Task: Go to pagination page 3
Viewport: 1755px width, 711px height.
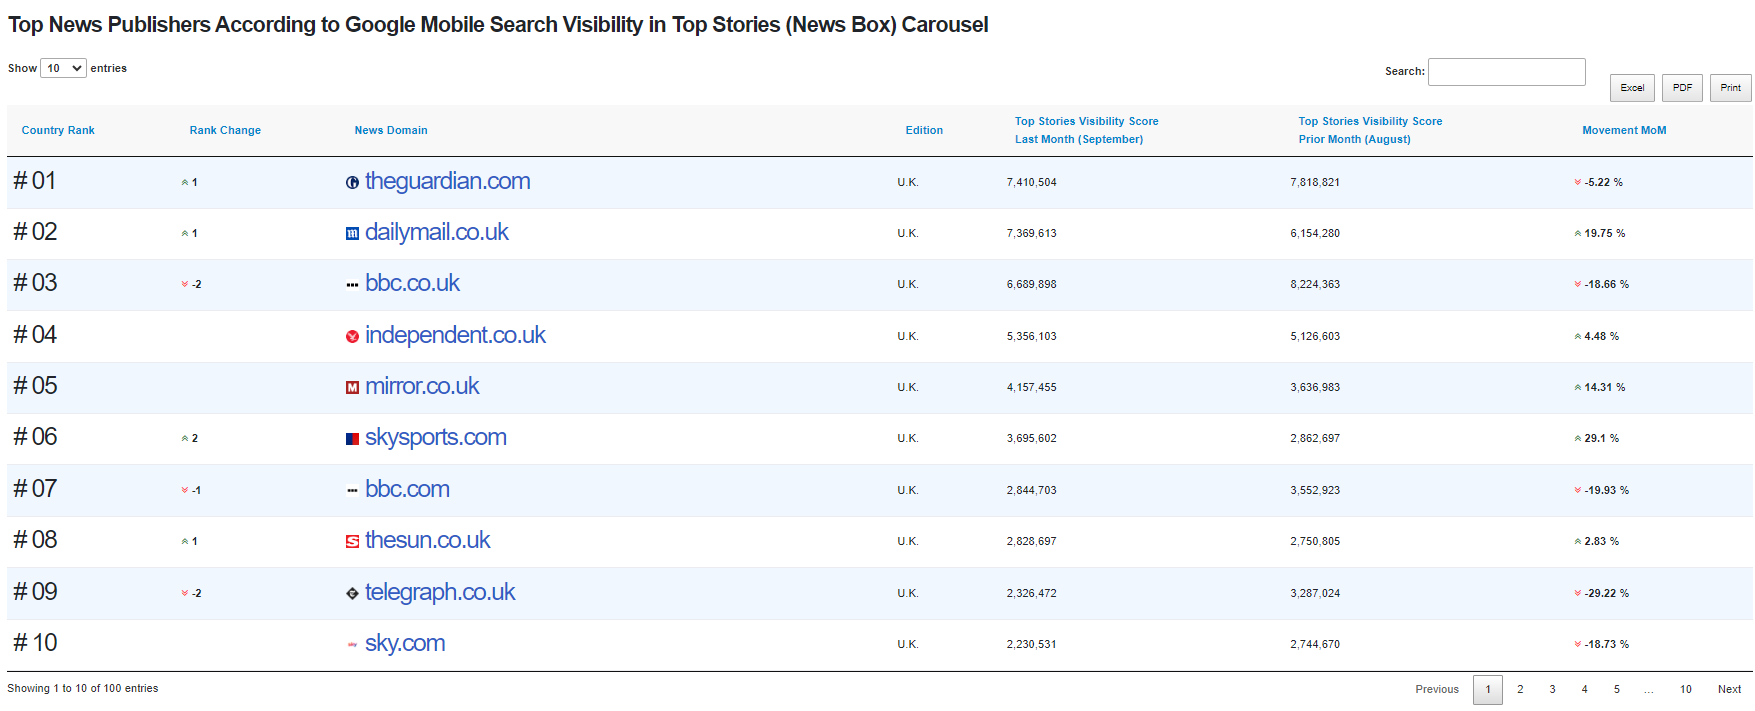Action: pyautogui.click(x=1552, y=689)
